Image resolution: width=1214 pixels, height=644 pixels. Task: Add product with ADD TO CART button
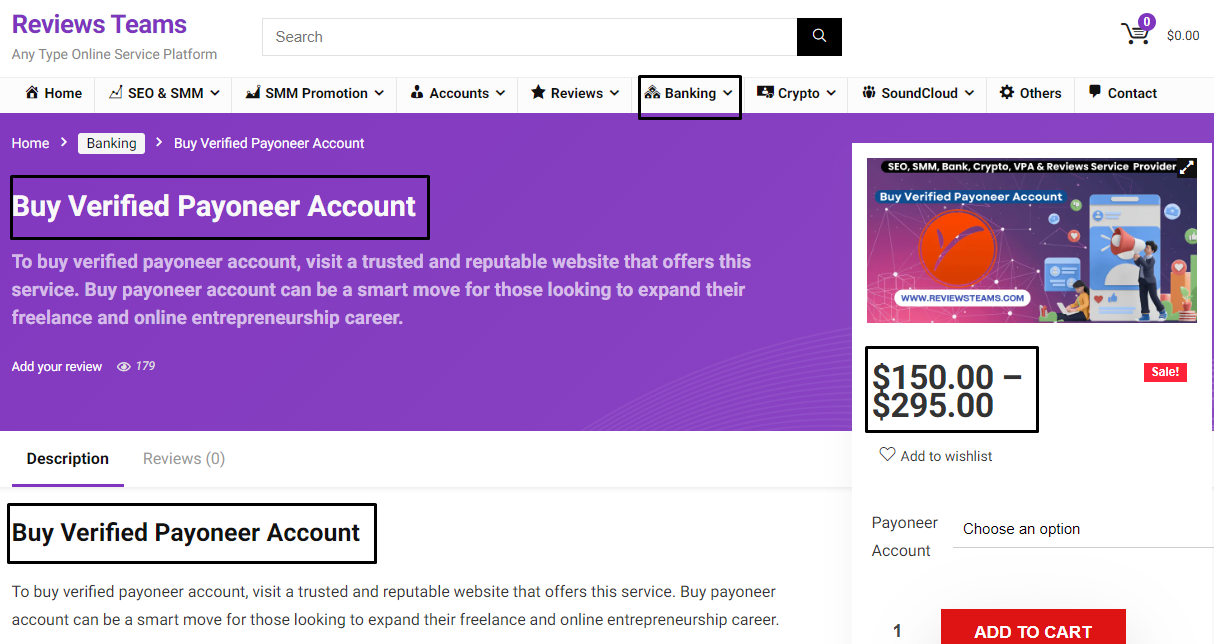(x=1033, y=627)
